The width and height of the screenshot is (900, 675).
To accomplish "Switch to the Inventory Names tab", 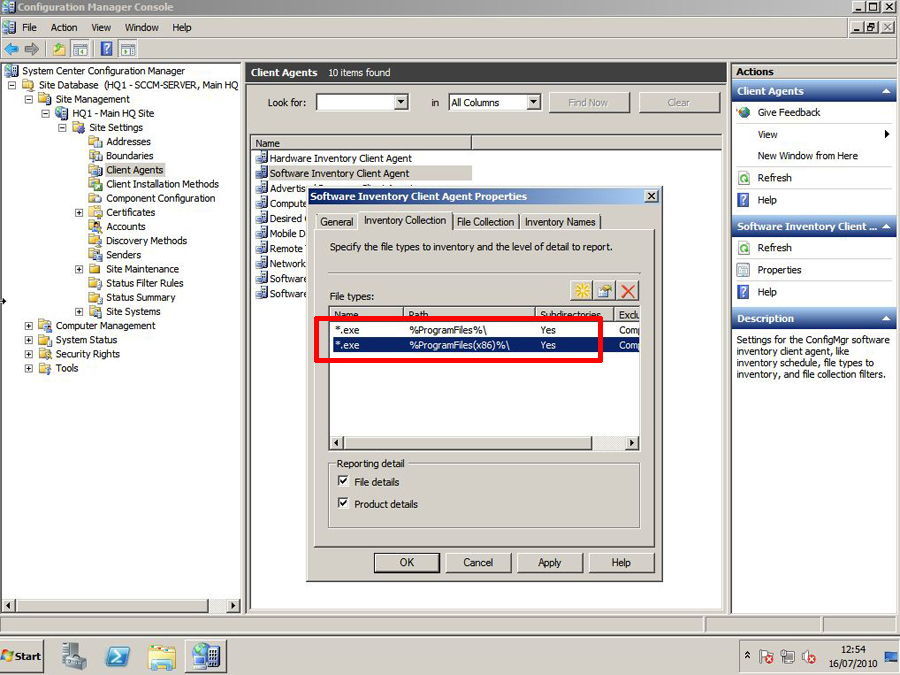I will pyautogui.click(x=560, y=222).
